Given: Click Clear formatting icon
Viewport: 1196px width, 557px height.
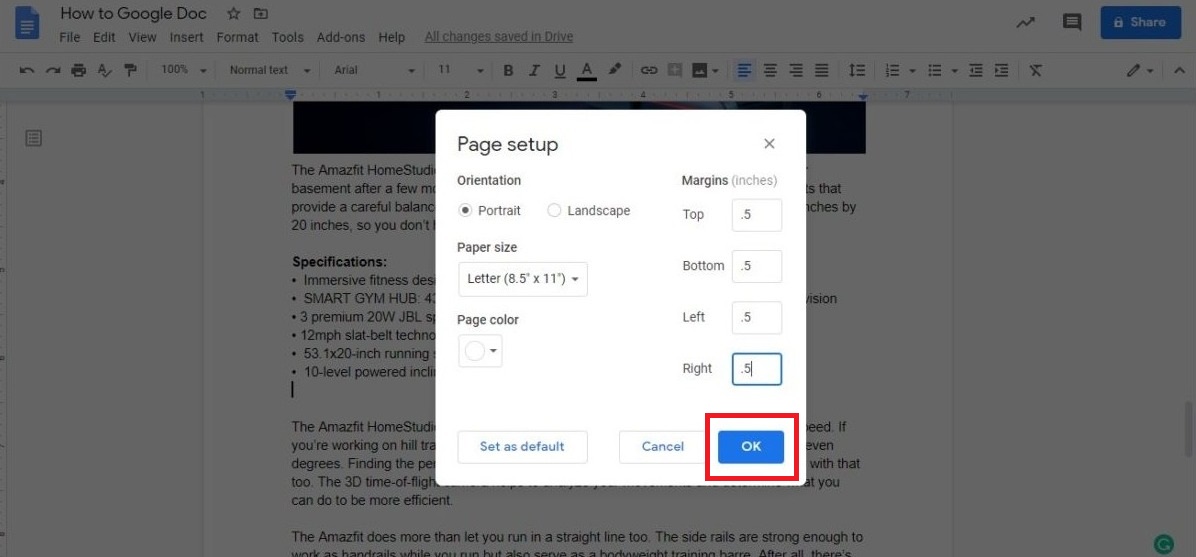Looking at the screenshot, I should click(1035, 70).
